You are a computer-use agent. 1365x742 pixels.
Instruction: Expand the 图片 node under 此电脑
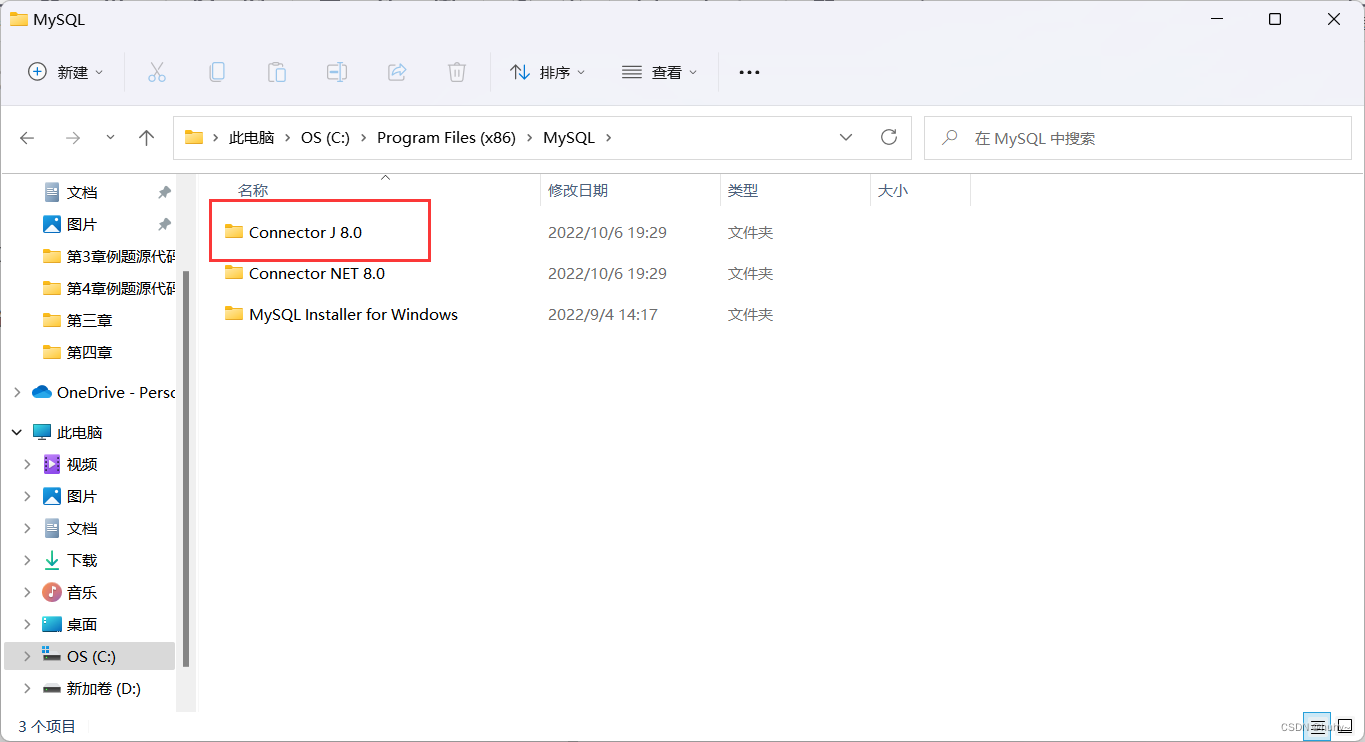(28, 496)
